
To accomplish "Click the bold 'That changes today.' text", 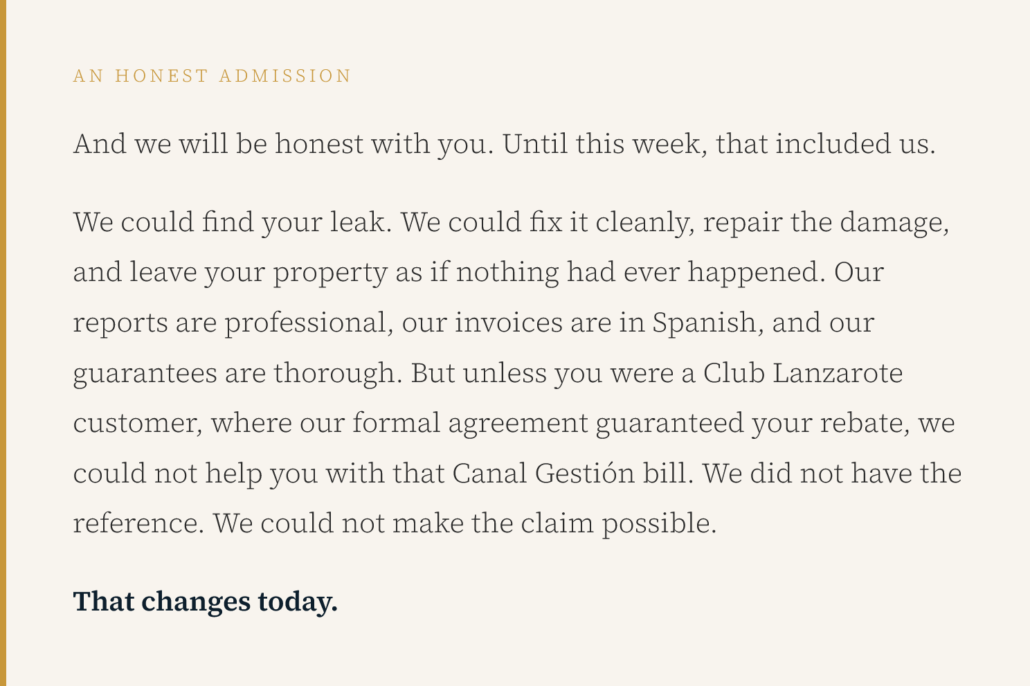I will (x=205, y=602).
